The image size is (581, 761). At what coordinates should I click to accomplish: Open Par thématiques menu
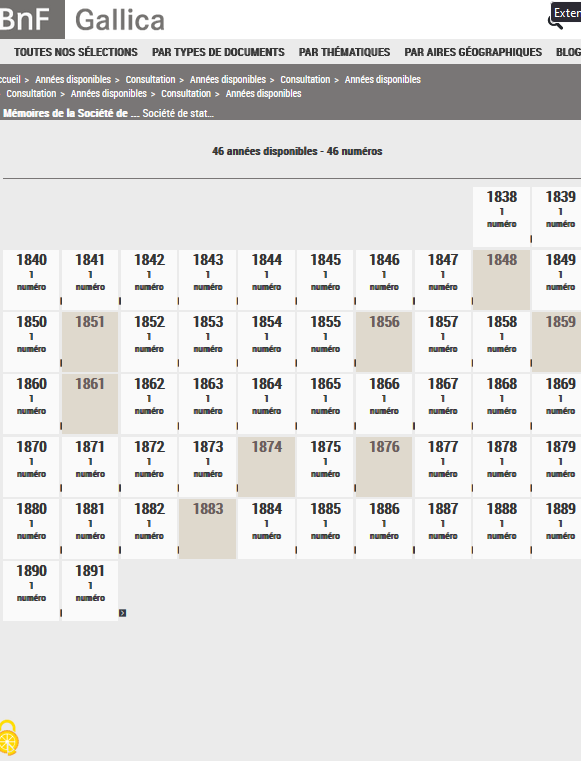pyautogui.click(x=344, y=52)
